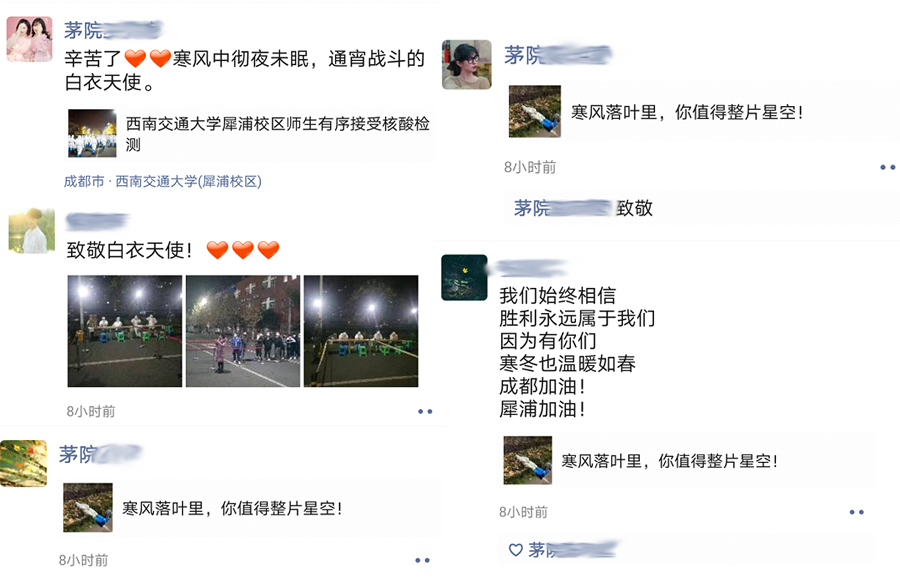This screenshot has width=900, height=581.
Task: View first night photo of testing tables
Action: [125, 331]
